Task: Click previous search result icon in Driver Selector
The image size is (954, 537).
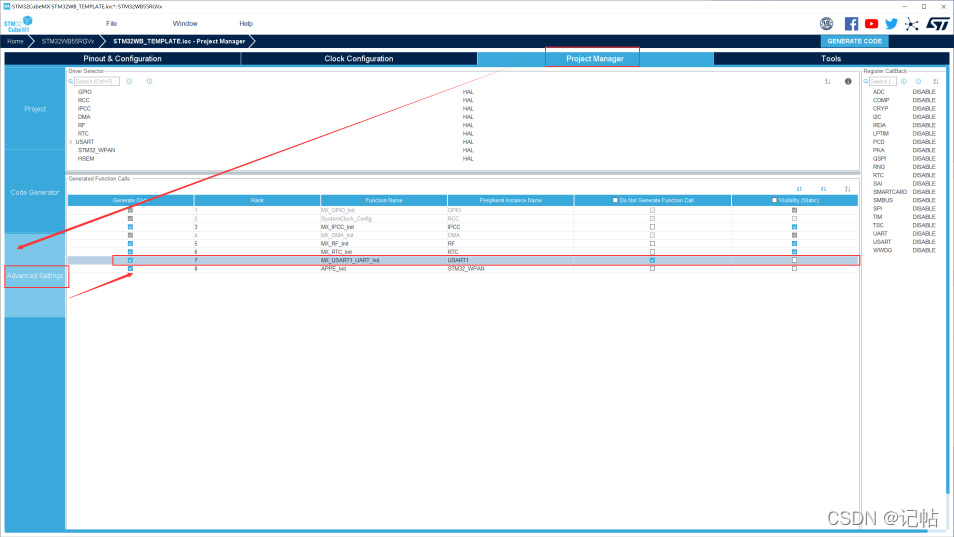Action: (130, 81)
